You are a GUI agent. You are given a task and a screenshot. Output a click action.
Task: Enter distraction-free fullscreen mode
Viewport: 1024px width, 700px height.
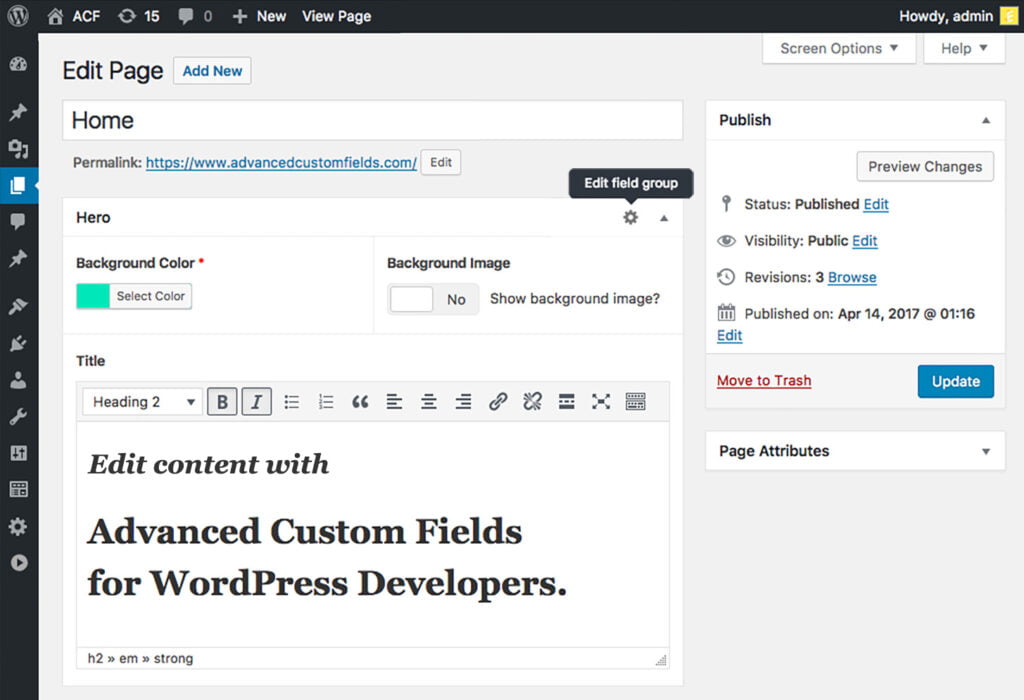point(601,401)
